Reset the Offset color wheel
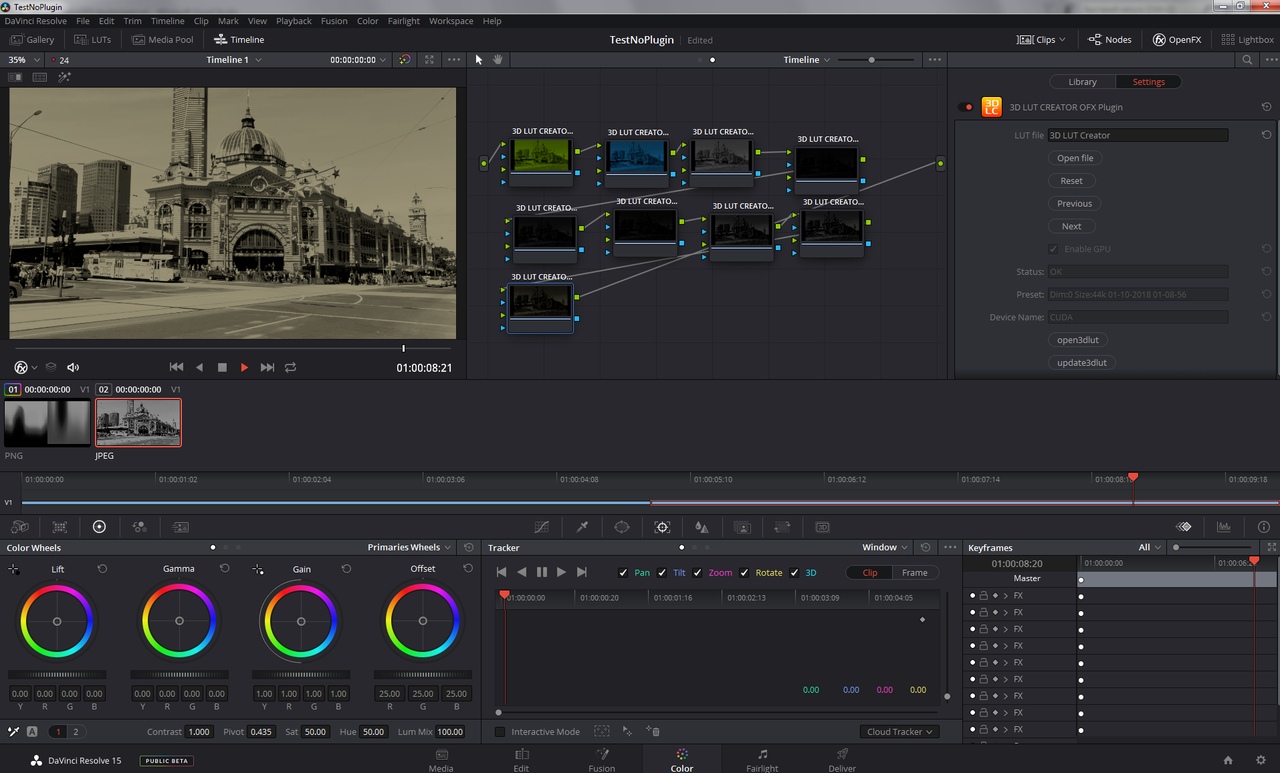The image size is (1280, 773). point(468,569)
